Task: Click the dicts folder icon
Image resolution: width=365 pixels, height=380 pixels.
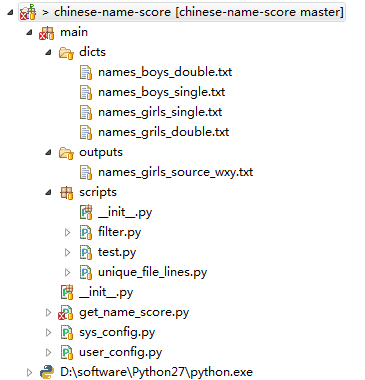Action: 66,53
